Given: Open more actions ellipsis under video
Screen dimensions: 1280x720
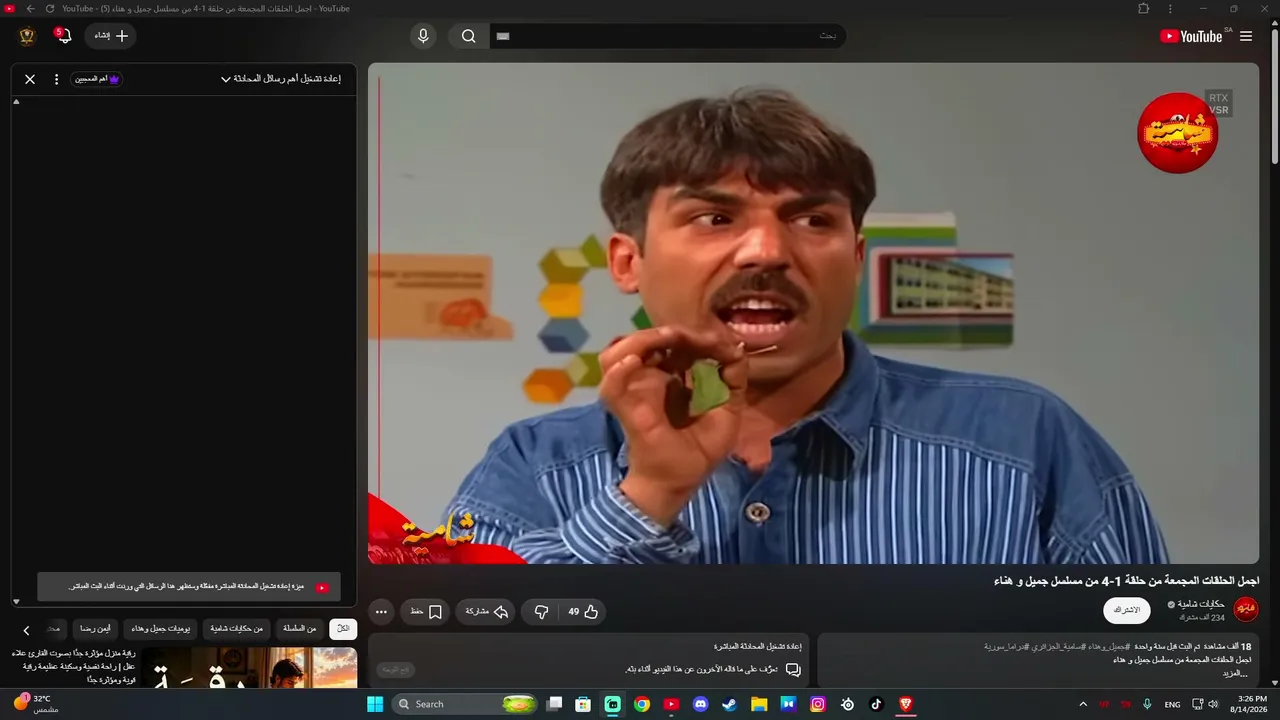Looking at the screenshot, I should coord(381,611).
